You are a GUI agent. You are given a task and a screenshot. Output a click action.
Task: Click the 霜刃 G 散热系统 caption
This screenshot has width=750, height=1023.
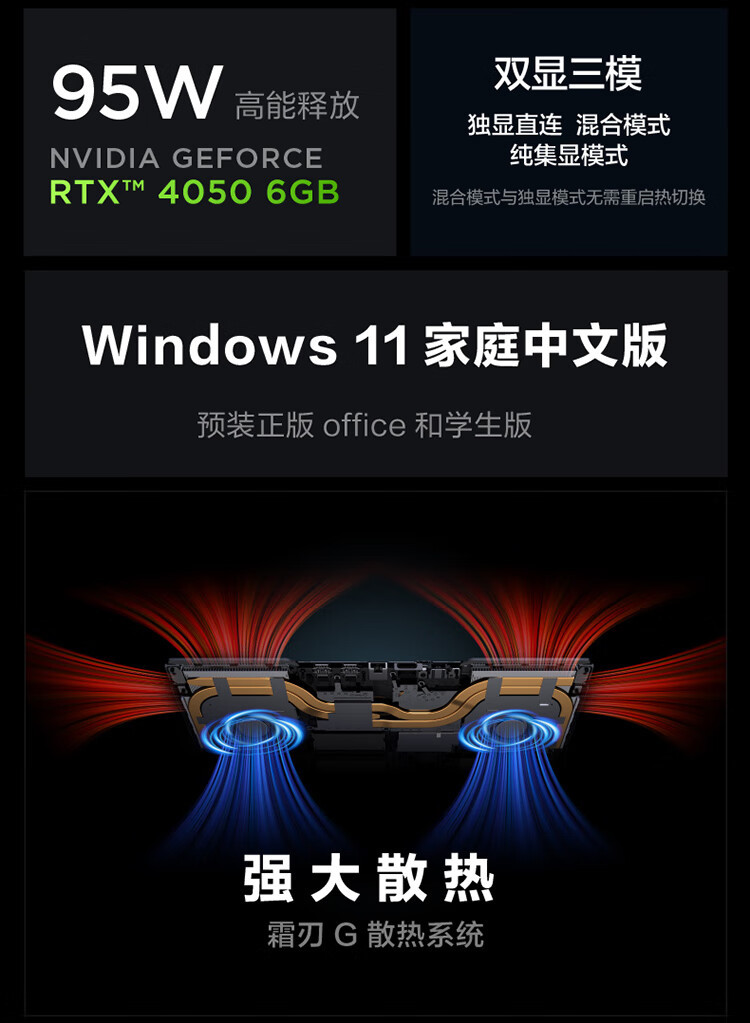point(376,934)
